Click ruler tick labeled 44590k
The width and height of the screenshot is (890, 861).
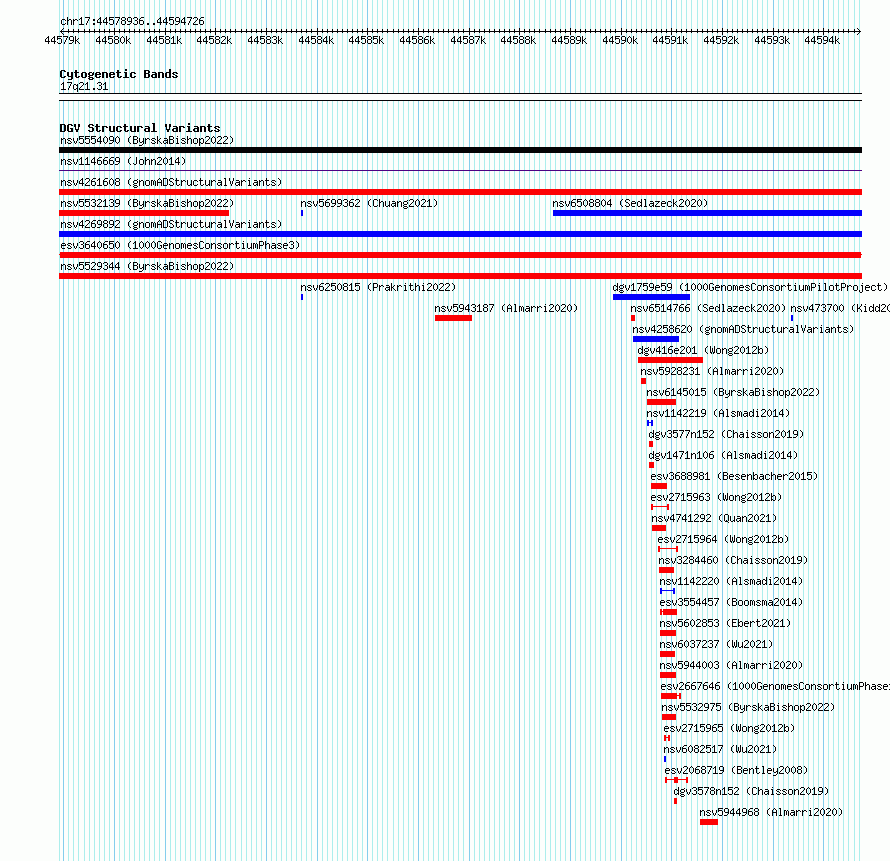coord(620,40)
